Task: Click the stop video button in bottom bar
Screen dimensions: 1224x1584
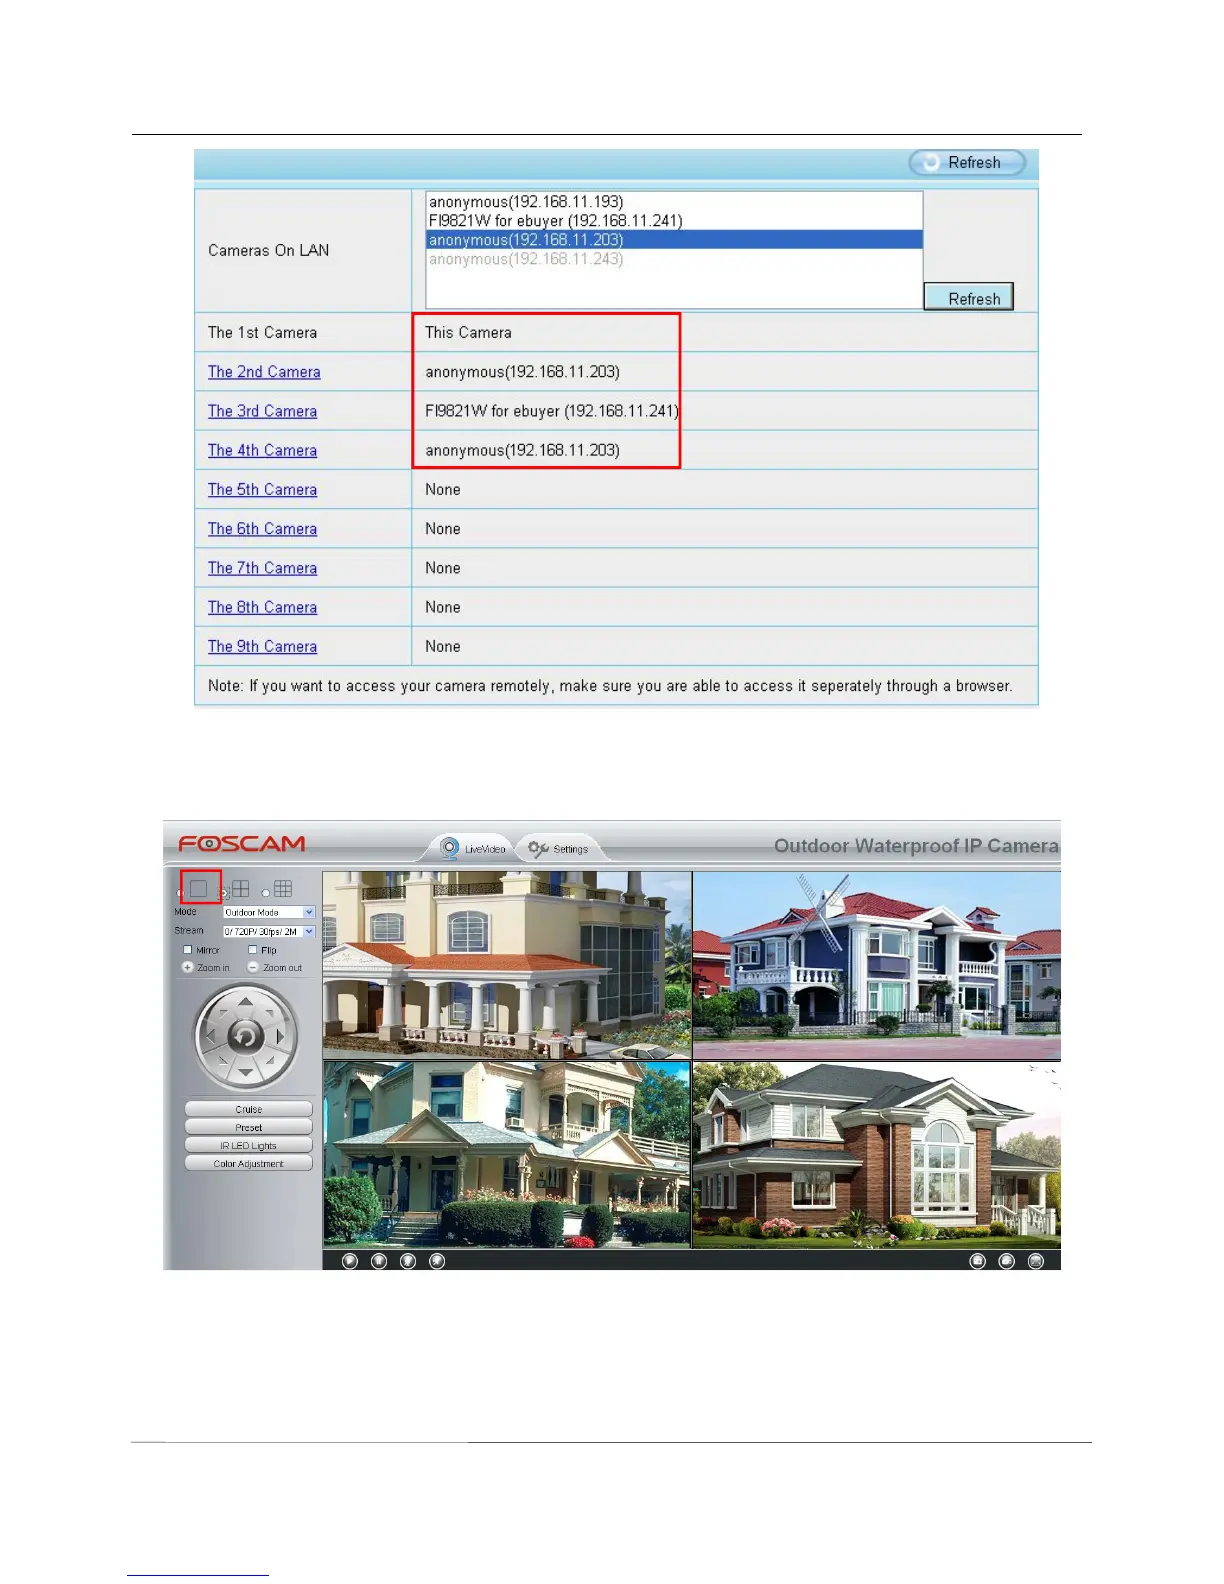Action: (x=379, y=1261)
